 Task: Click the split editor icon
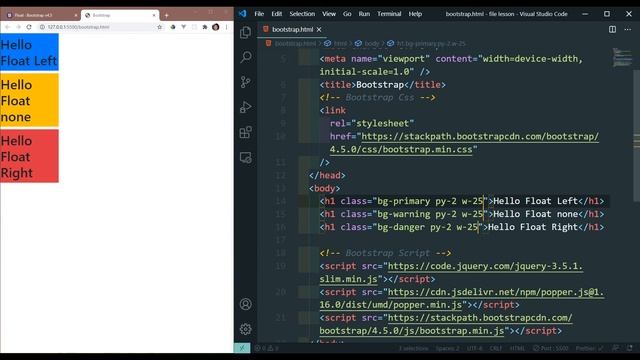(612, 29)
